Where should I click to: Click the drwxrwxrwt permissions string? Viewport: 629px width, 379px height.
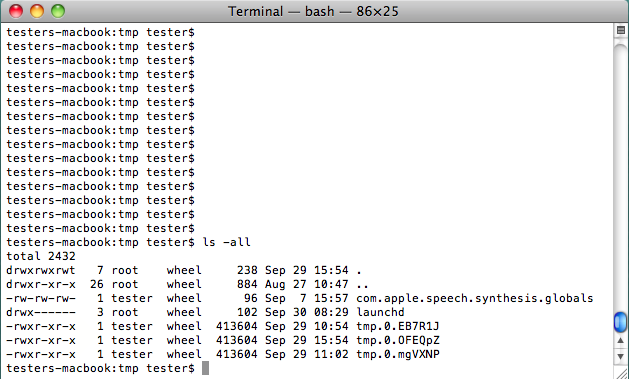(41, 270)
